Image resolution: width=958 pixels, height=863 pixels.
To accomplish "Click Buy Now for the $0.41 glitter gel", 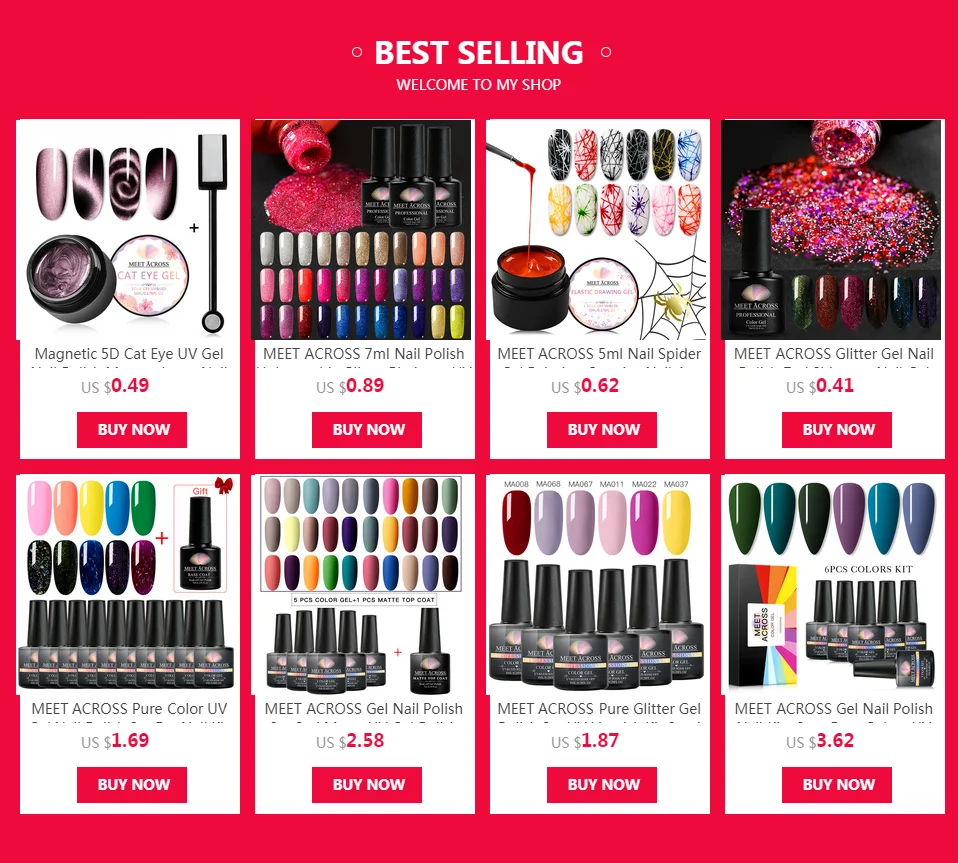I will click(x=837, y=430).
